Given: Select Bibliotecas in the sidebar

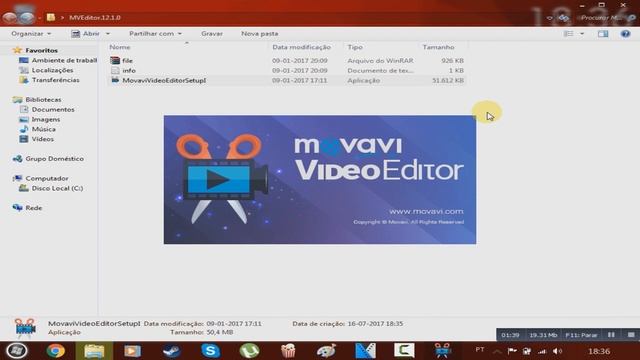Looking at the screenshot, I should click(43, 100).
